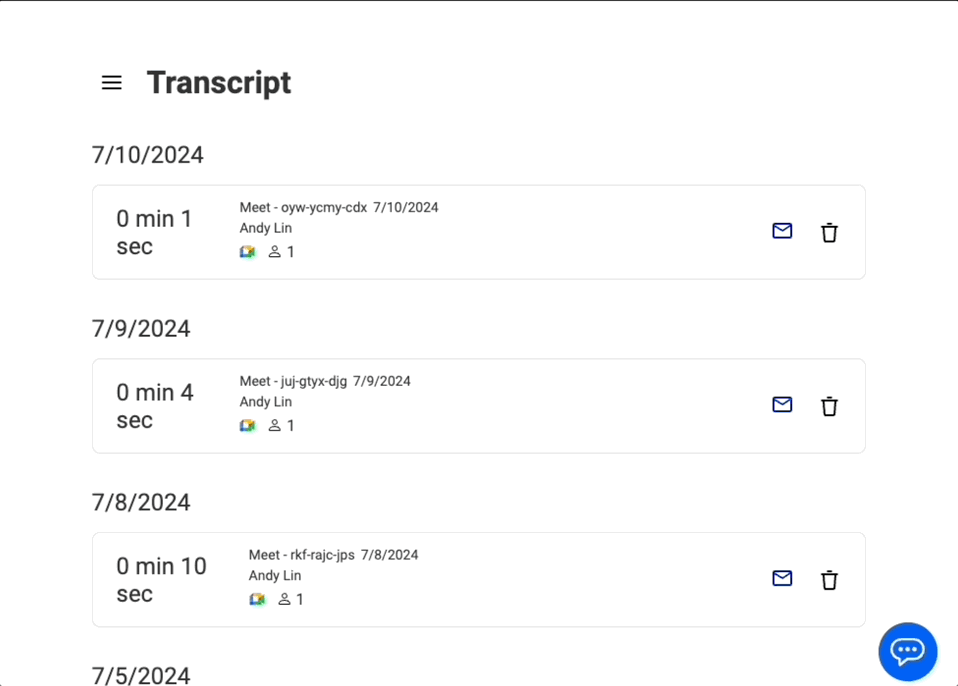Click participant count icon in oyw-ycmy-cdx card
This screenshot has width=958, height=686.
[x=275, y=252]
